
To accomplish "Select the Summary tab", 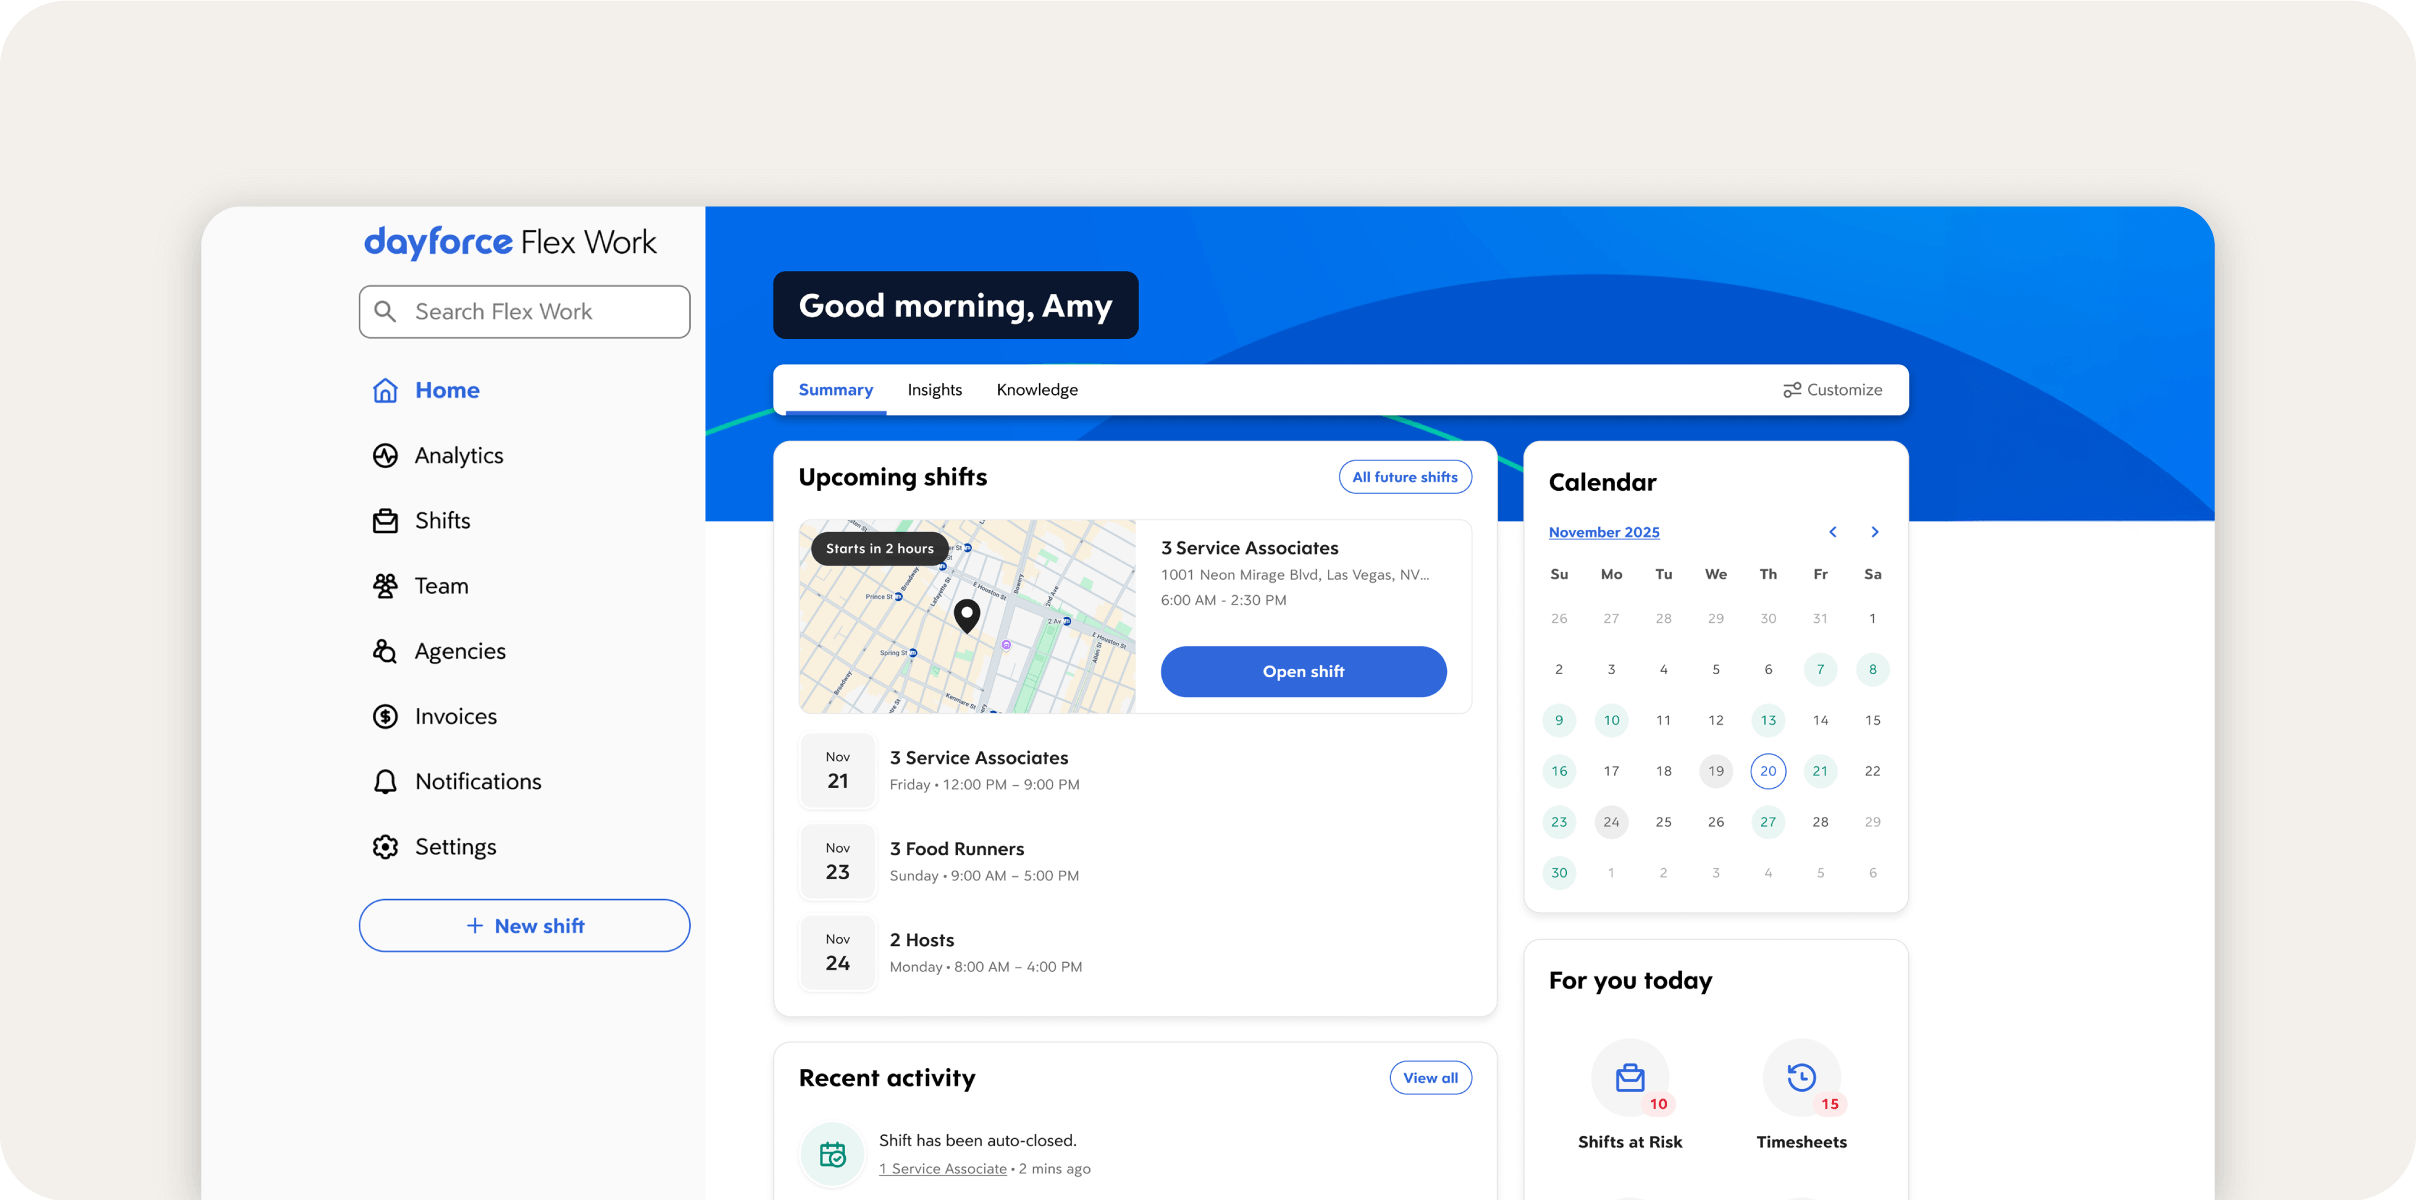I will click(836, 389).
